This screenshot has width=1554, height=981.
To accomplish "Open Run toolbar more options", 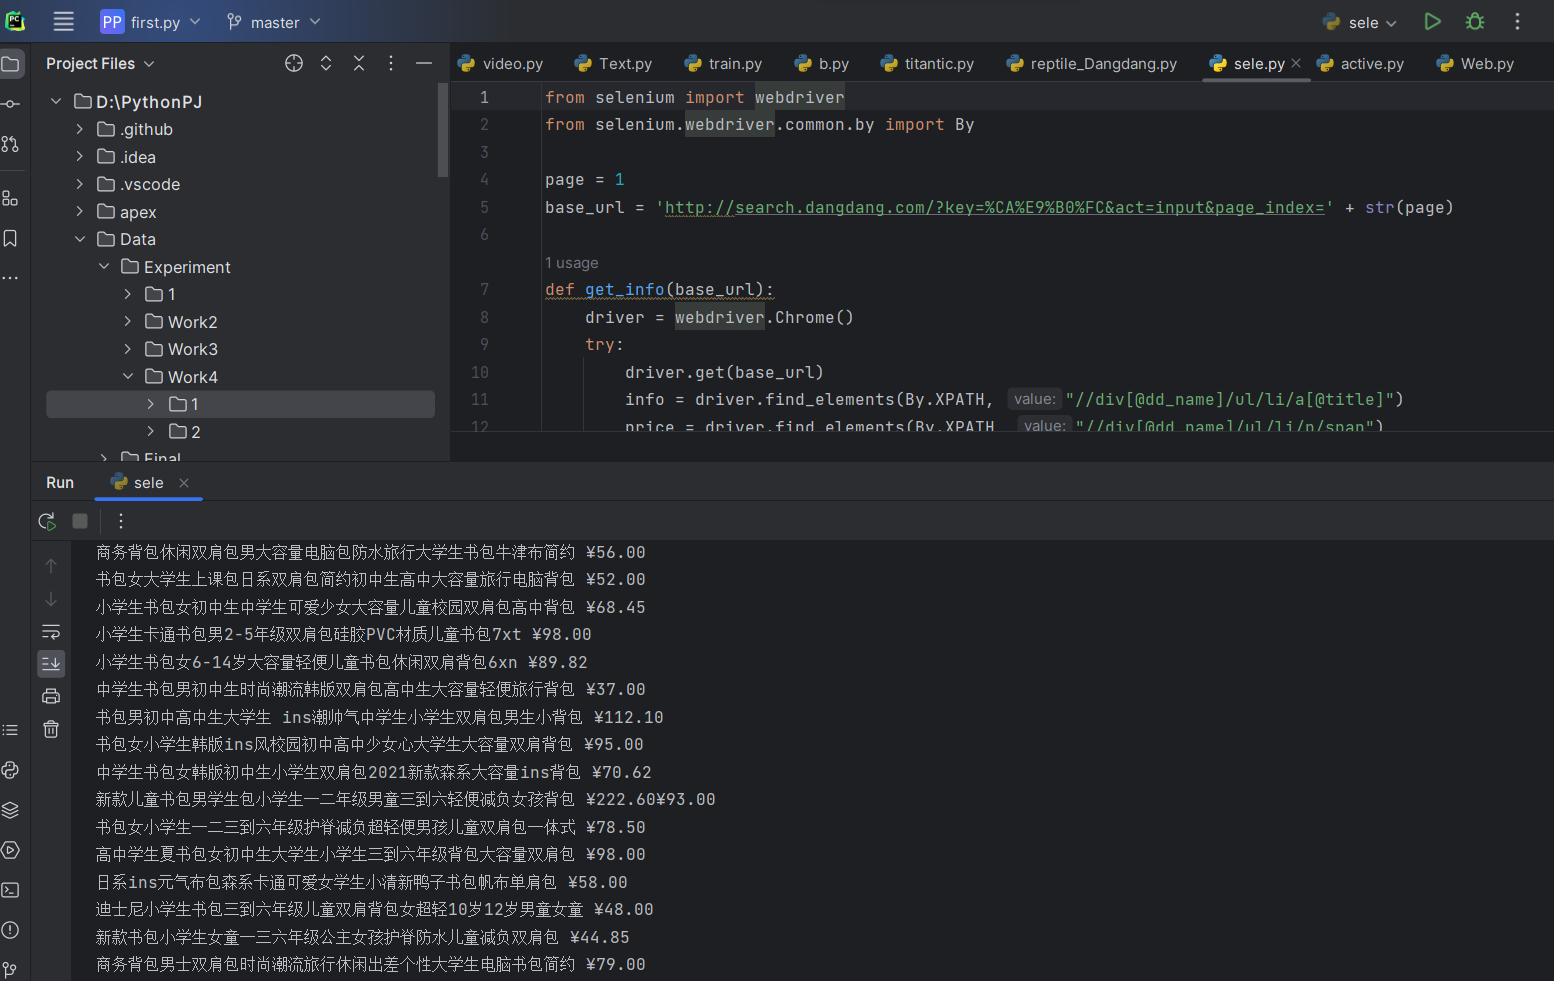I will tap(121, 521).
